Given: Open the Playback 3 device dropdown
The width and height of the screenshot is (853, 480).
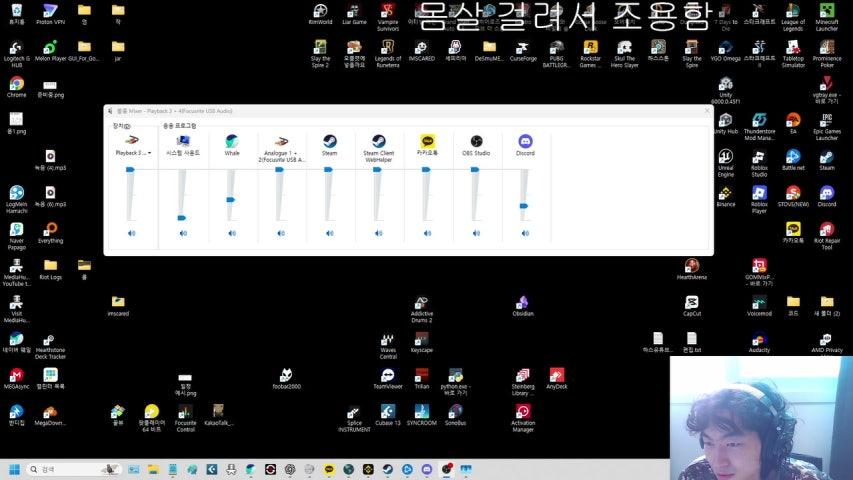Looking at the screenshot, I should pos(133,153).
